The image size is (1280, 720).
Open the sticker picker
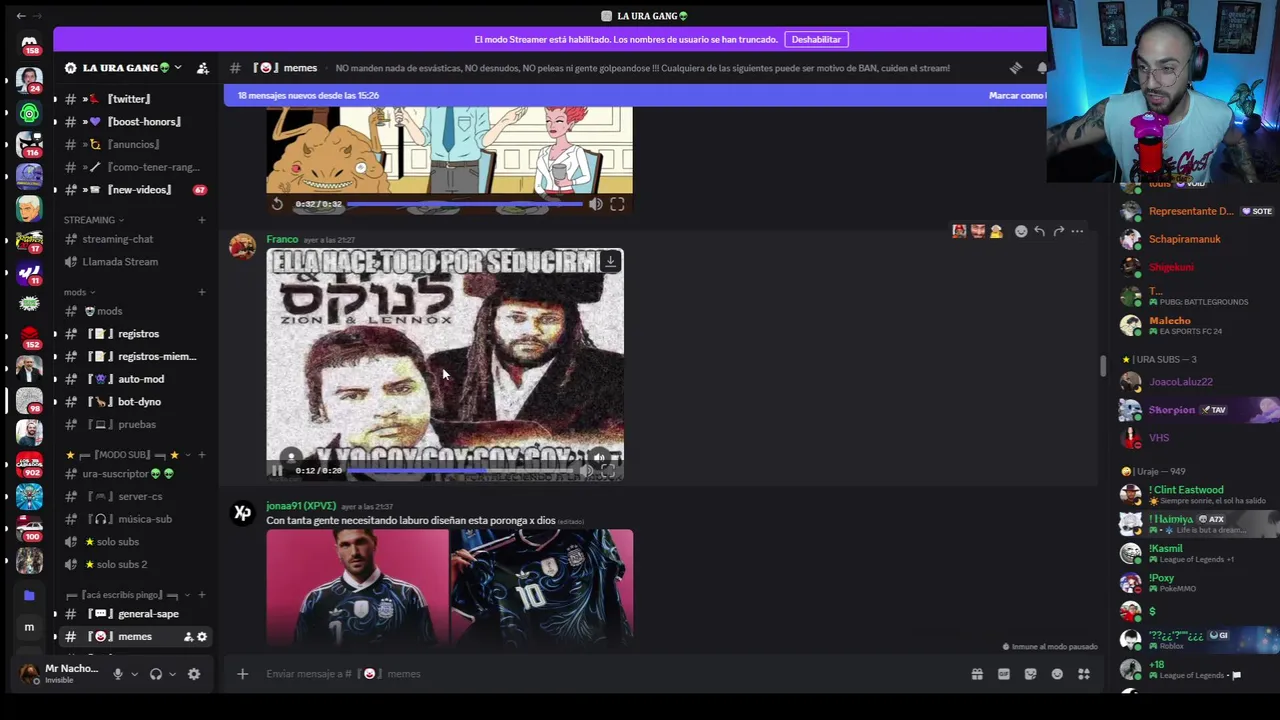[1030, 674]
